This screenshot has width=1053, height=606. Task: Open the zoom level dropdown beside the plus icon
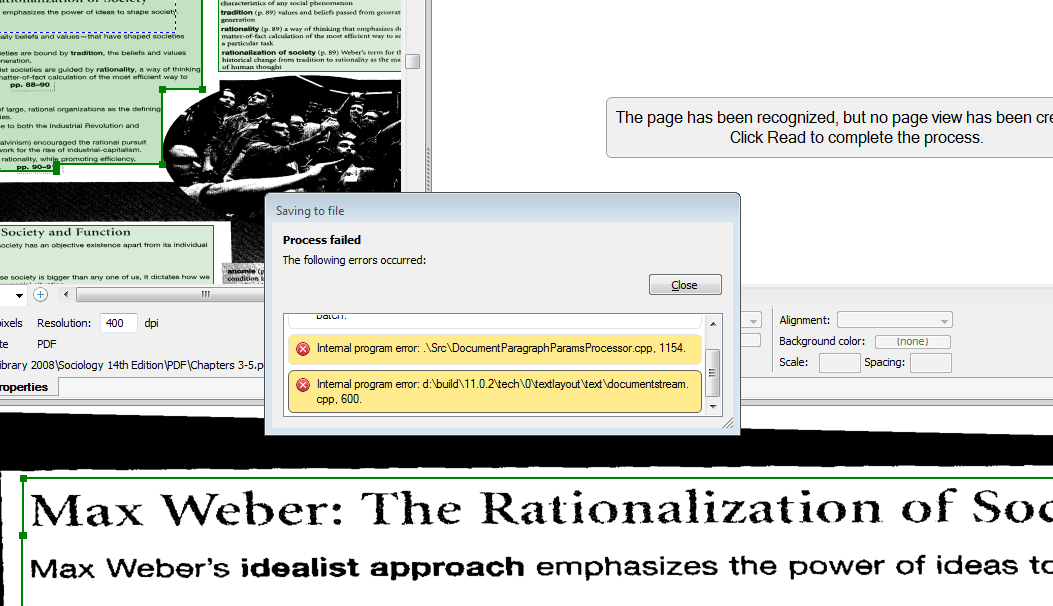(19, 295)
